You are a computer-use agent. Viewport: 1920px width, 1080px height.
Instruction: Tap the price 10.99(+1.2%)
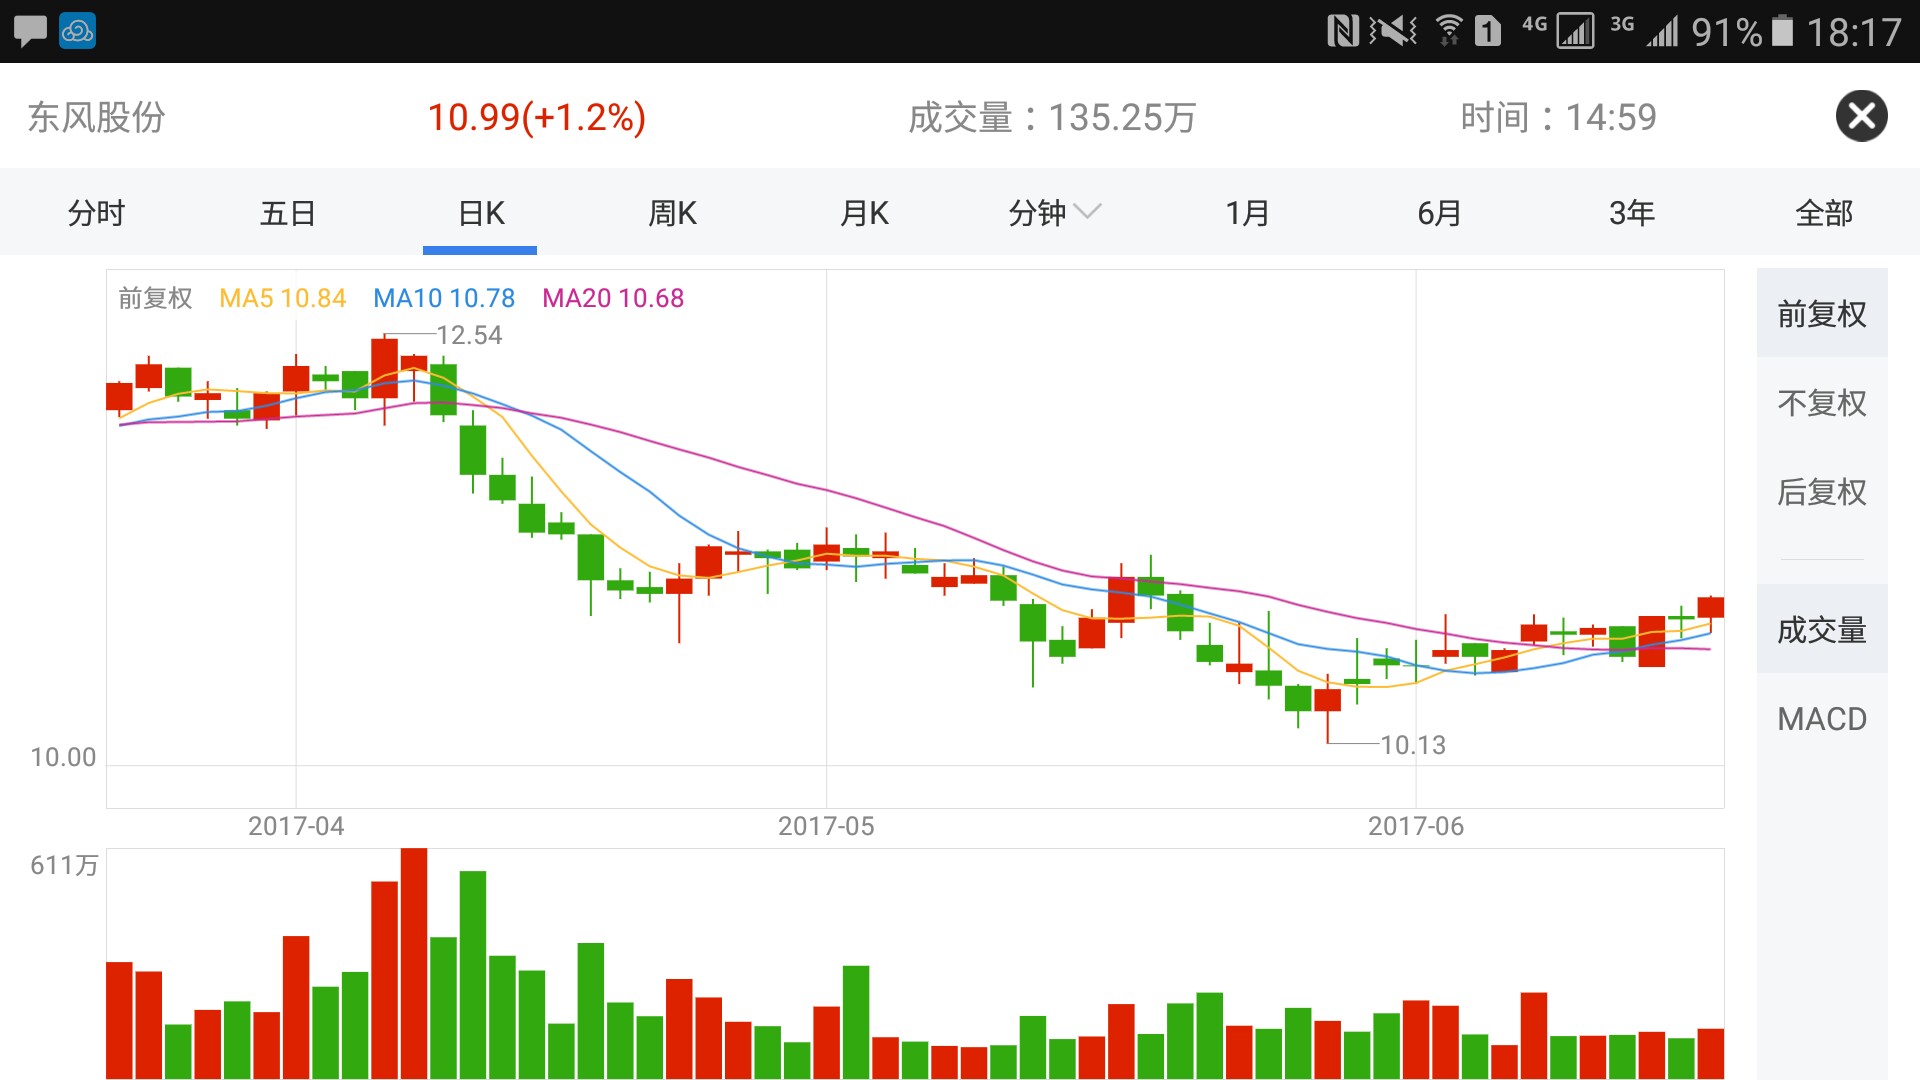537,117
